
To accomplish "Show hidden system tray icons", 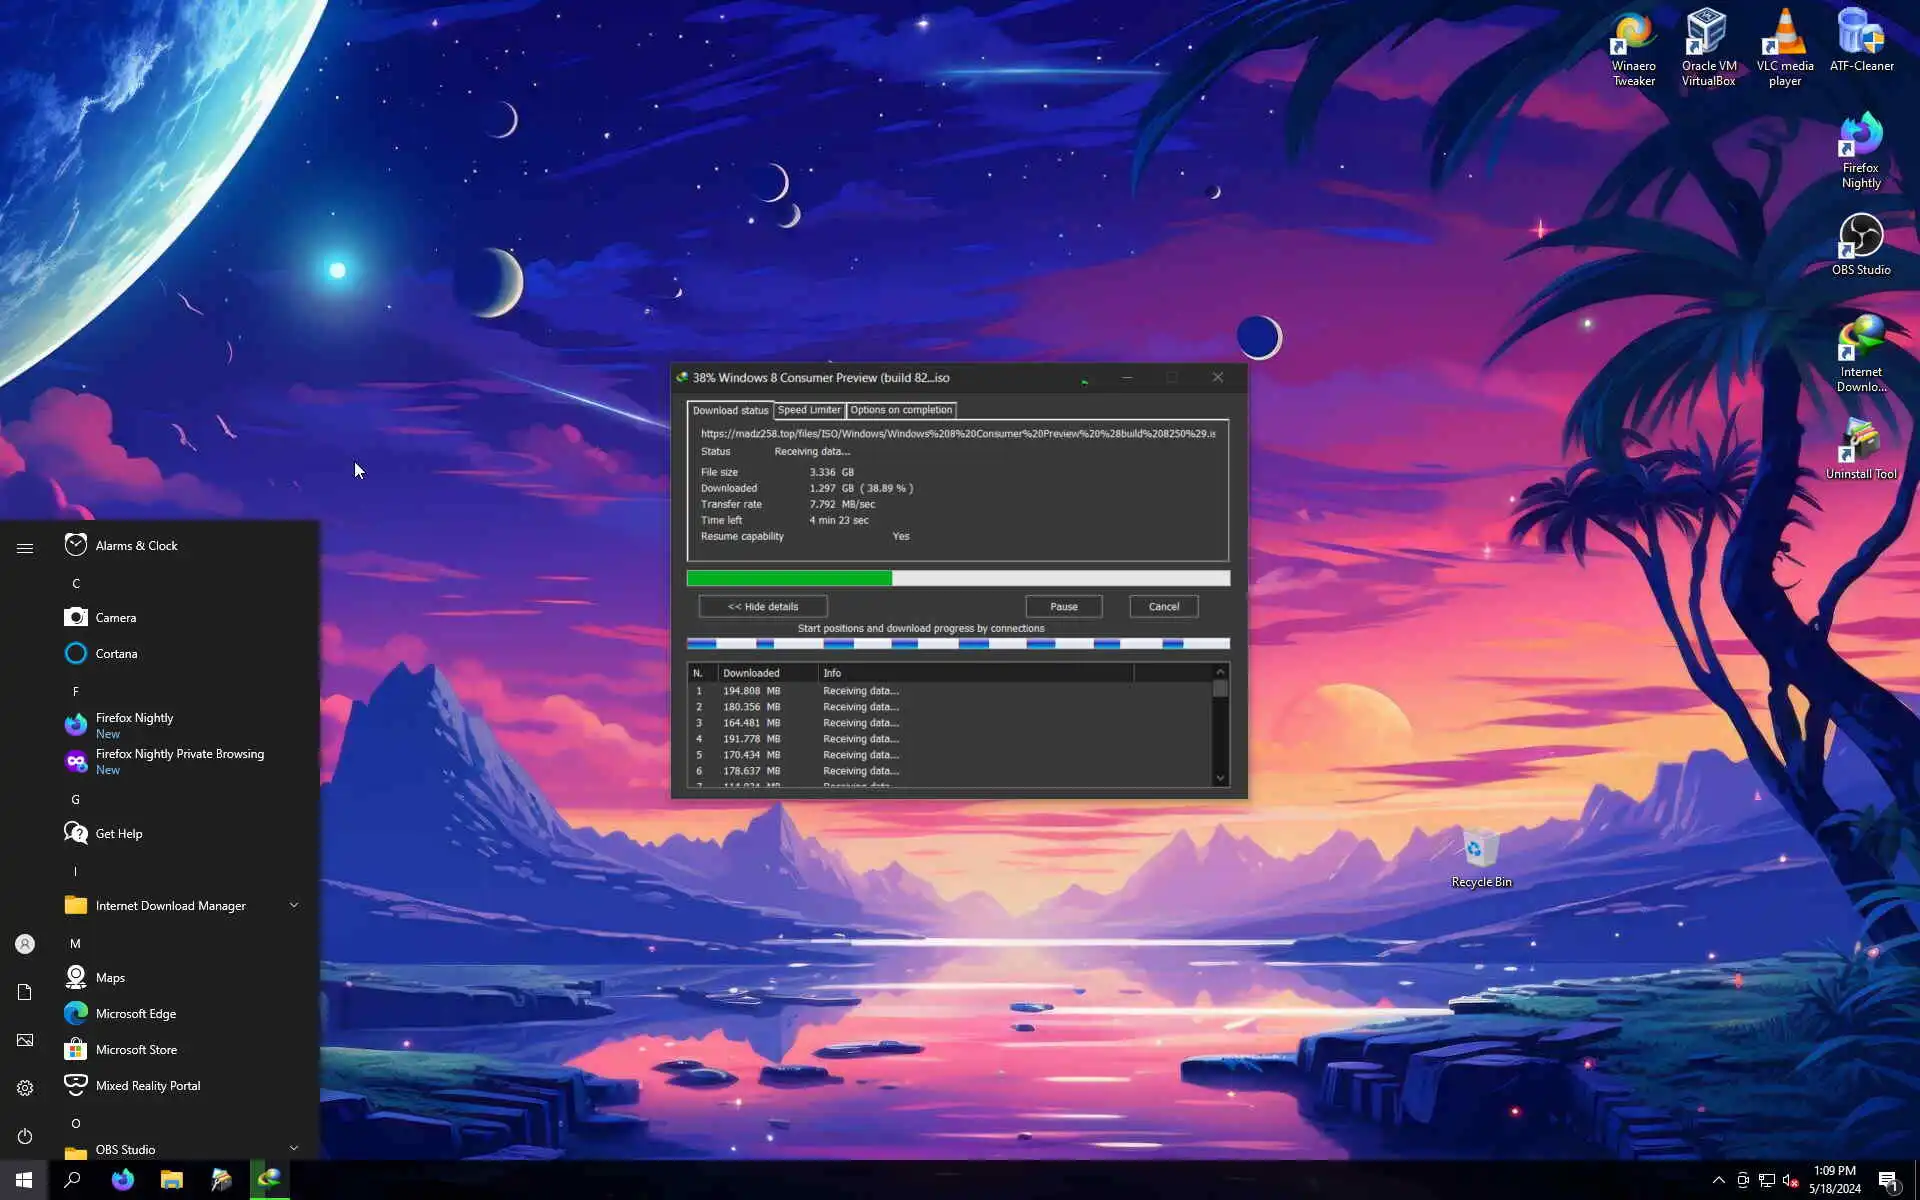I will click(x=1718, y=1180).
